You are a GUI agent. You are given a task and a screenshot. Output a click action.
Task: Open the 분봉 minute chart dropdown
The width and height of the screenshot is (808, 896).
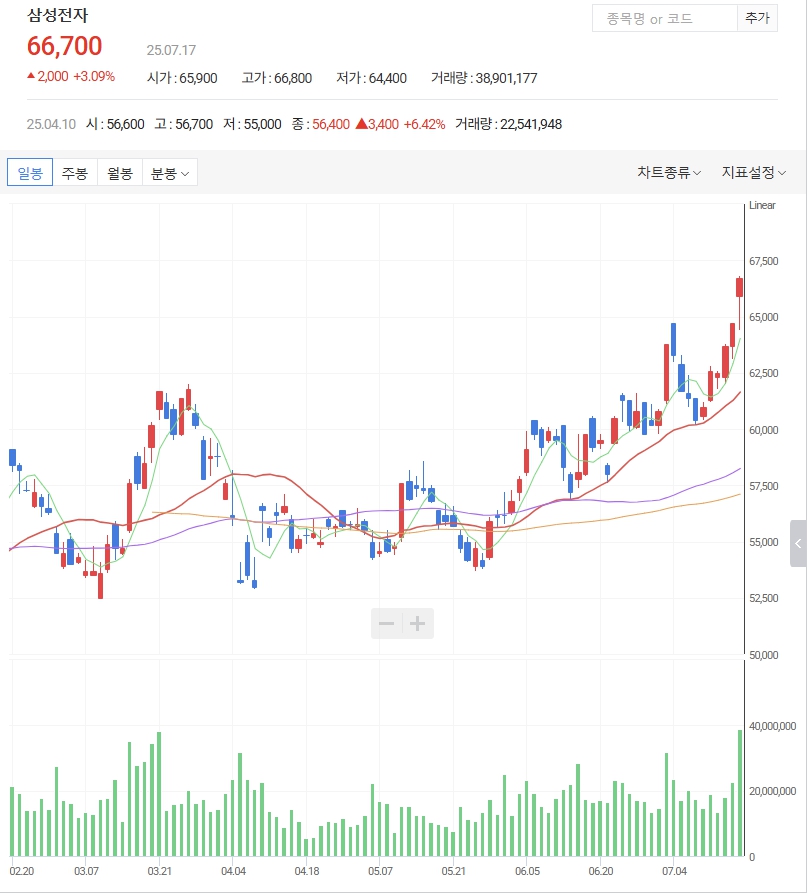point(170,173)
